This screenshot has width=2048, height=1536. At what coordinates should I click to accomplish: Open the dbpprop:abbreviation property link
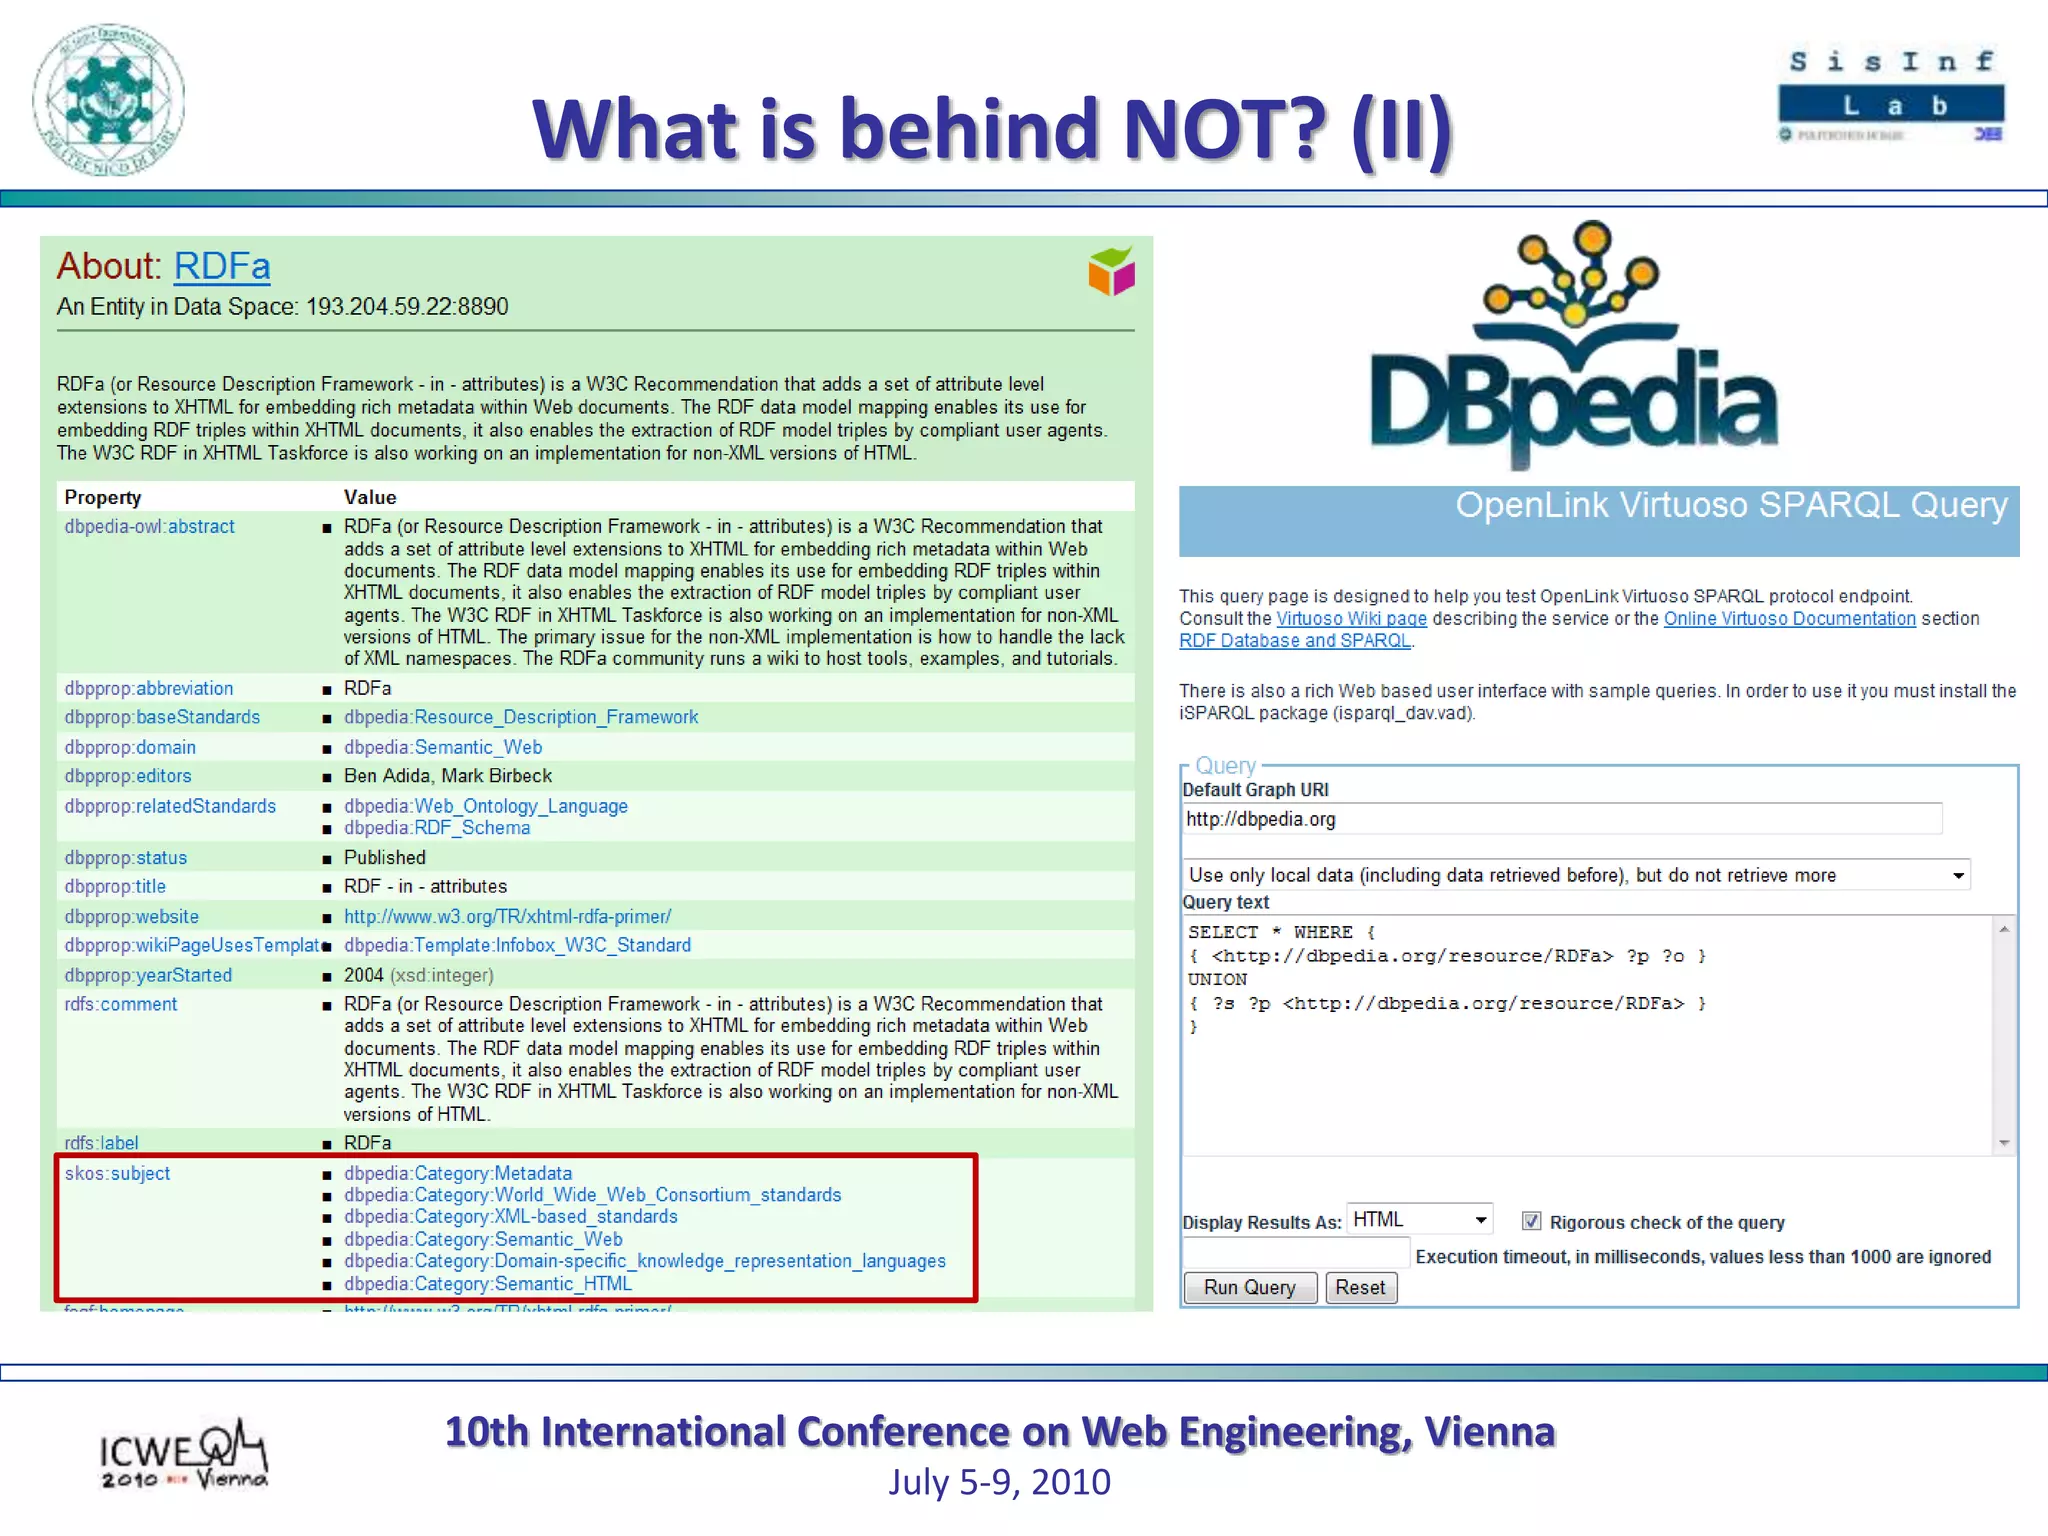(149, 689)
